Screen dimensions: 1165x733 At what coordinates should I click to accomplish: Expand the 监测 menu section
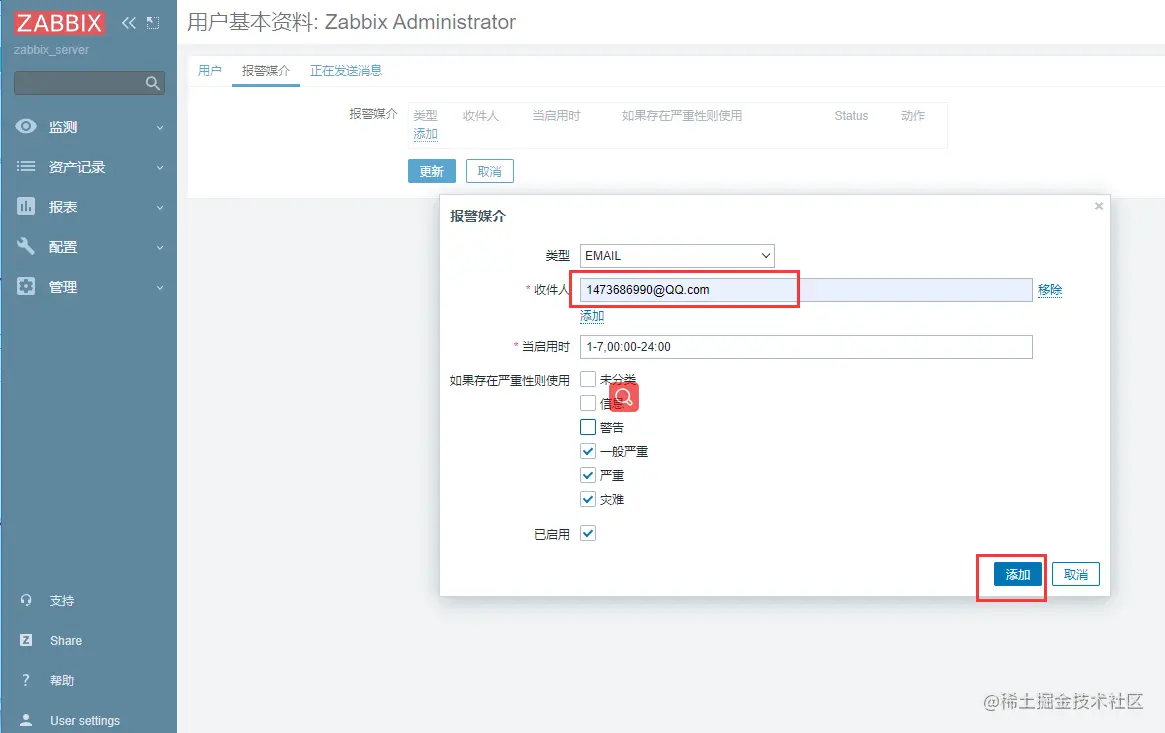pyautogui.click(x=88, y=127)
